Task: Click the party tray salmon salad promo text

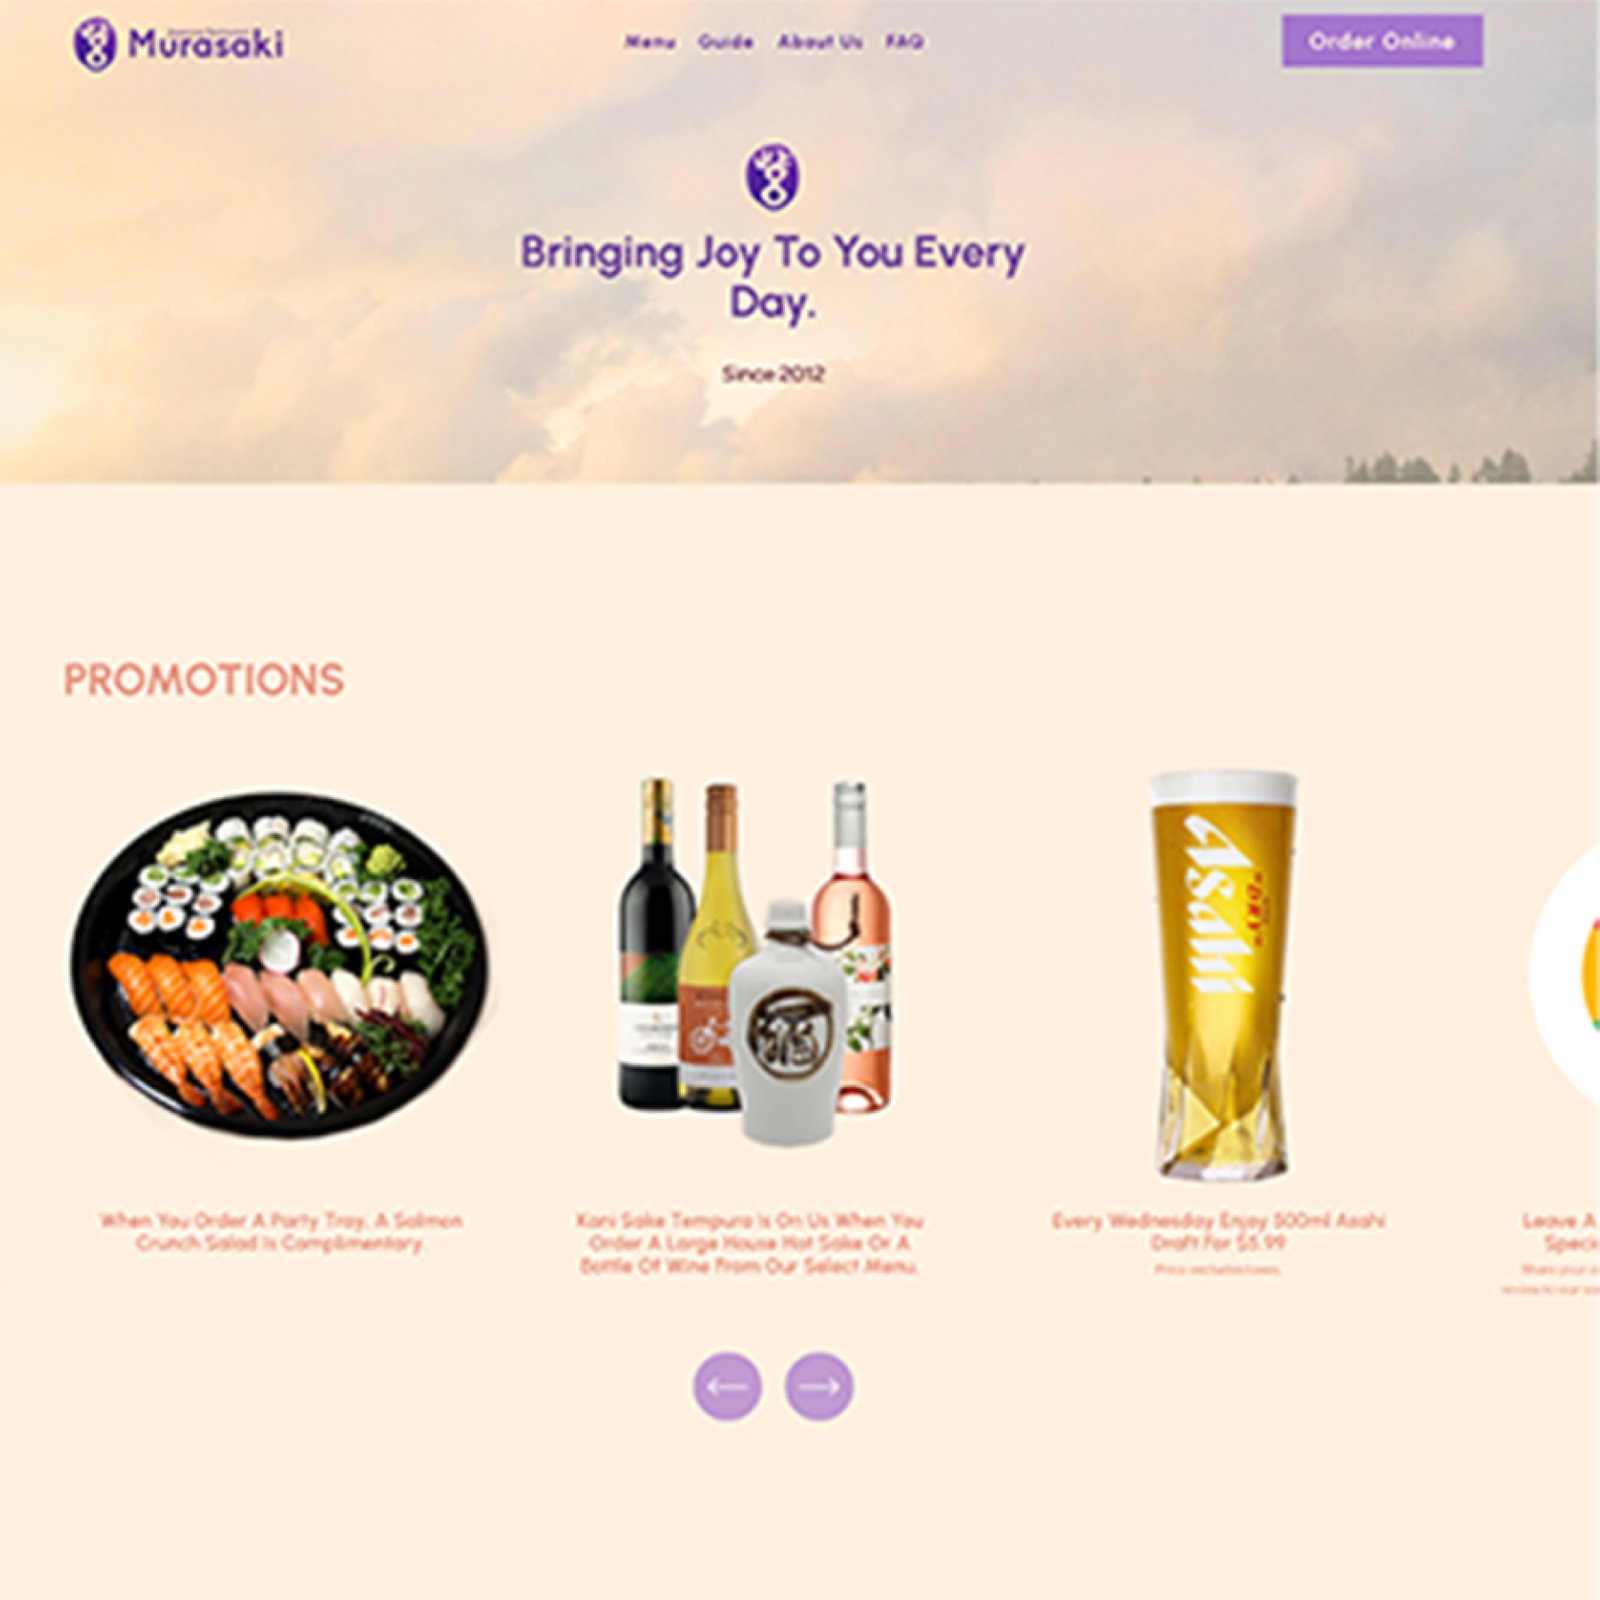Action: pyautogui.click(x=280, y=1232)
